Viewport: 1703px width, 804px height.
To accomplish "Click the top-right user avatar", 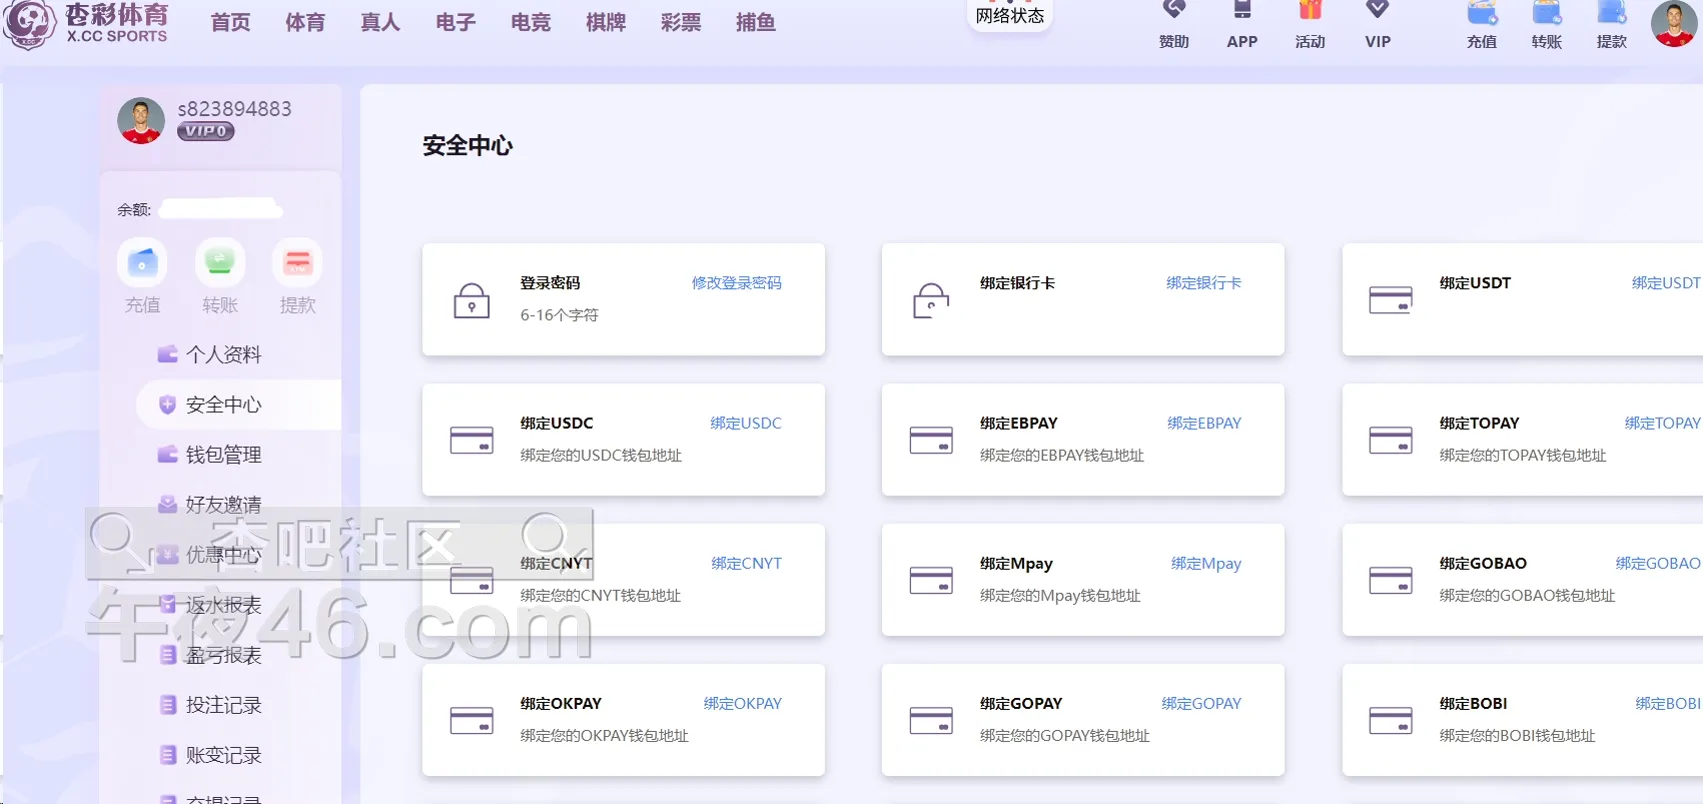I will [1673, 24].
